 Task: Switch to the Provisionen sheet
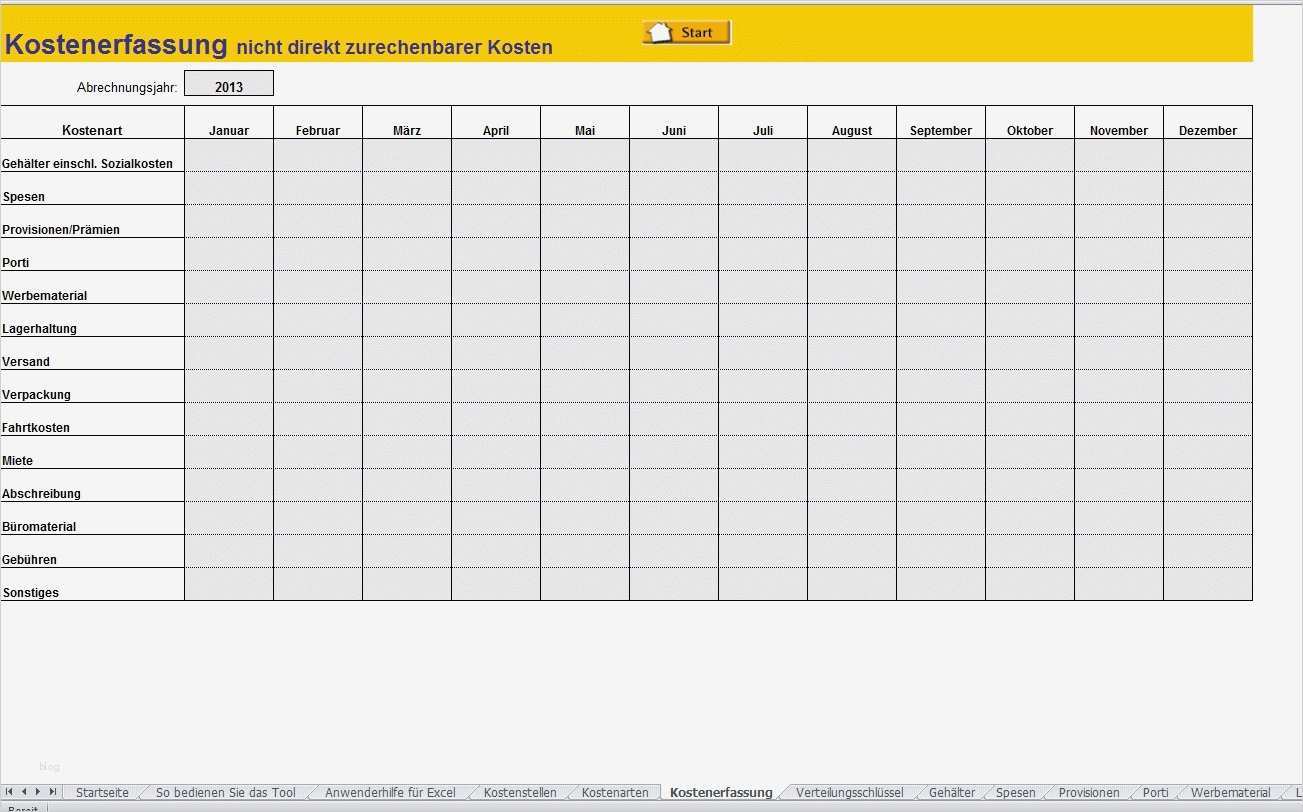coord(1087,791)
